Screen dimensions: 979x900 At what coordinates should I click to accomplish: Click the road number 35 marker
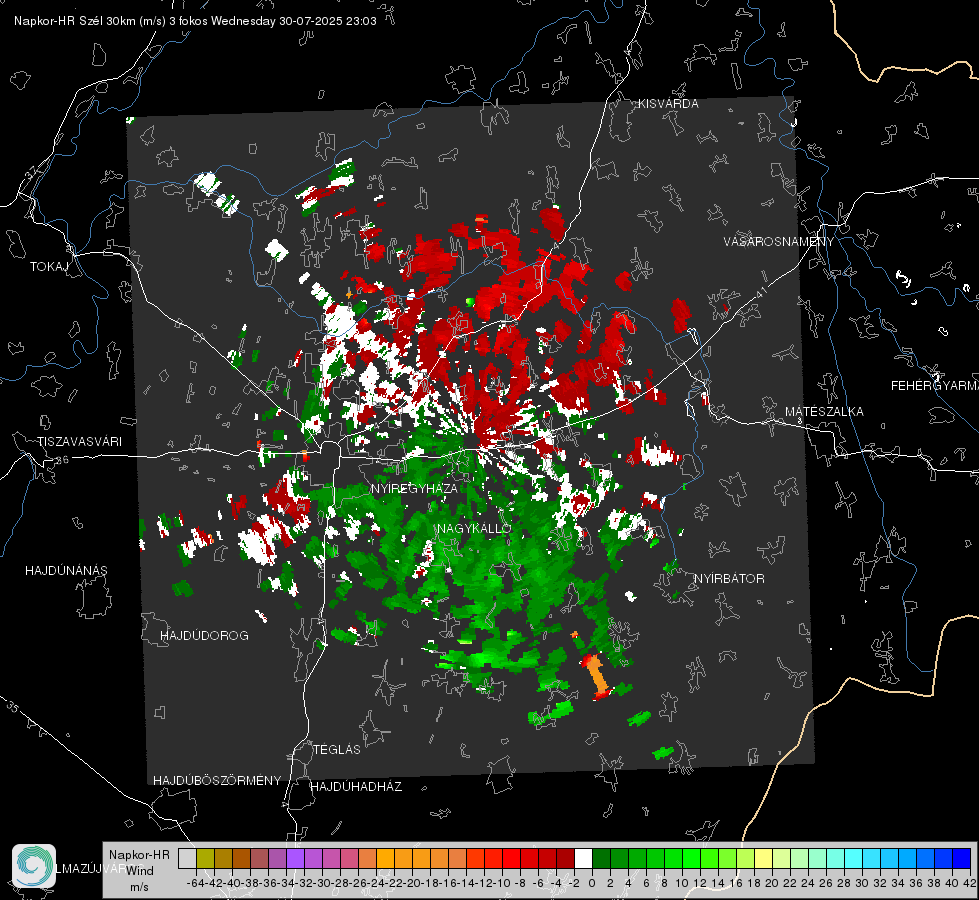click(13, 707)
